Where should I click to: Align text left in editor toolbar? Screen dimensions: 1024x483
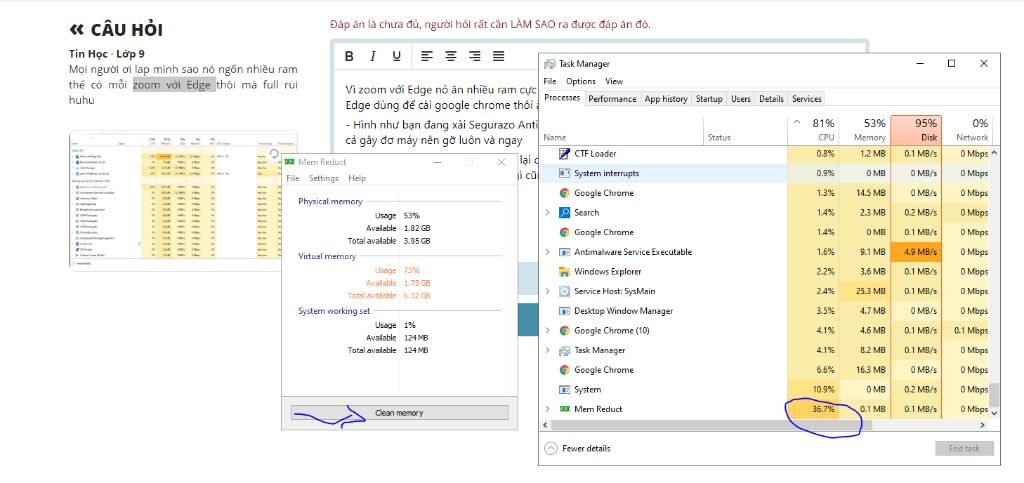click(x=427, y=56)
